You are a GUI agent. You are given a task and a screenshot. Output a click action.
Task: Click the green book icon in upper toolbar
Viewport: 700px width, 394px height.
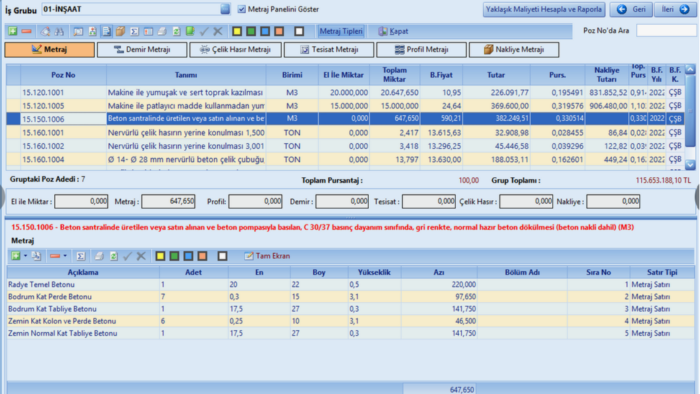(190, 31)
